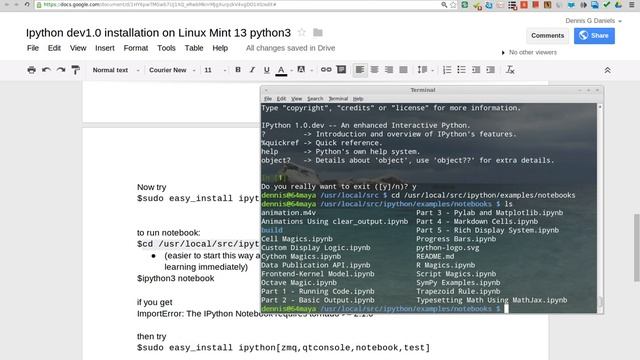Right-align the paragraph

click(389, 70)
